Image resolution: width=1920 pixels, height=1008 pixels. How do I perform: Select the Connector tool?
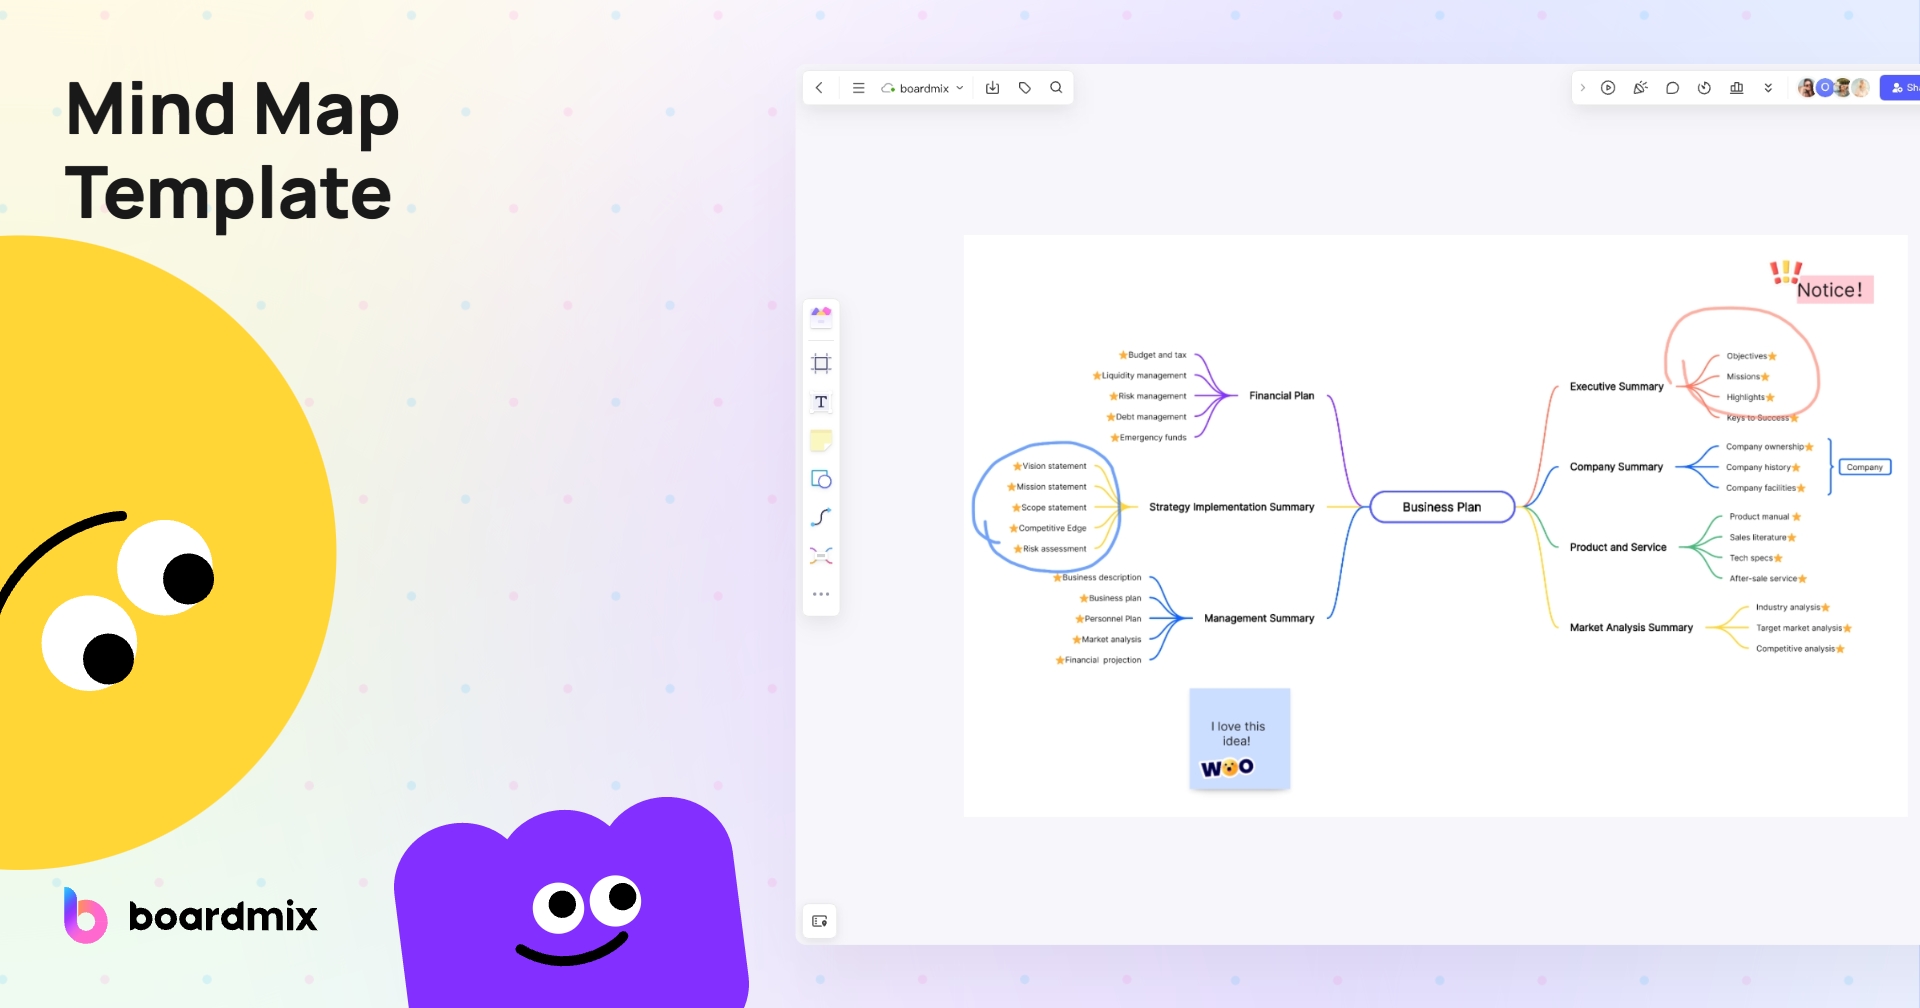(821, 517)
